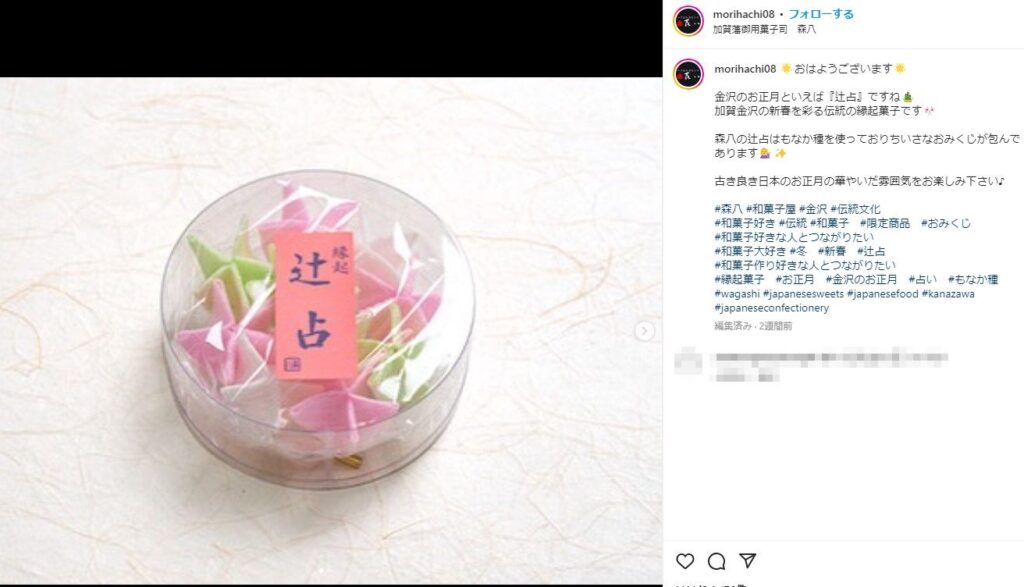This screenshot has width=1024, height=587.
Task: Click the フォローする follow button
Action: pyautogui.click(x=821, y=14)
